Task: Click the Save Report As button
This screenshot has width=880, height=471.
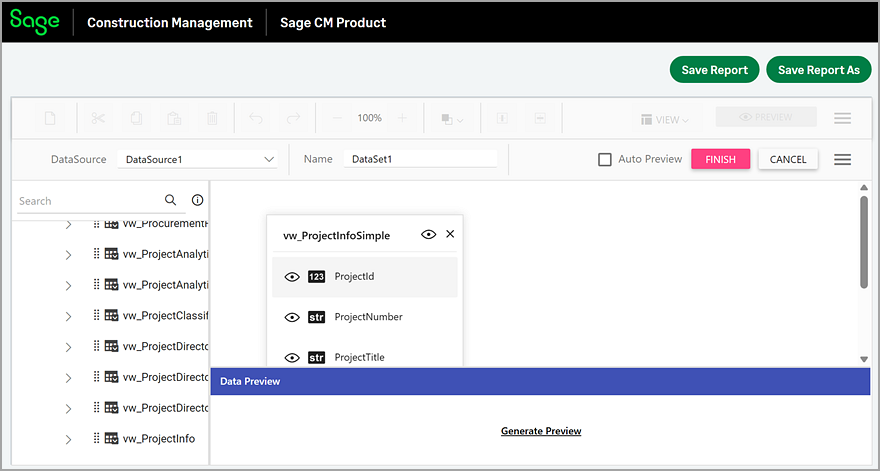Action: (x=818, y=70)
